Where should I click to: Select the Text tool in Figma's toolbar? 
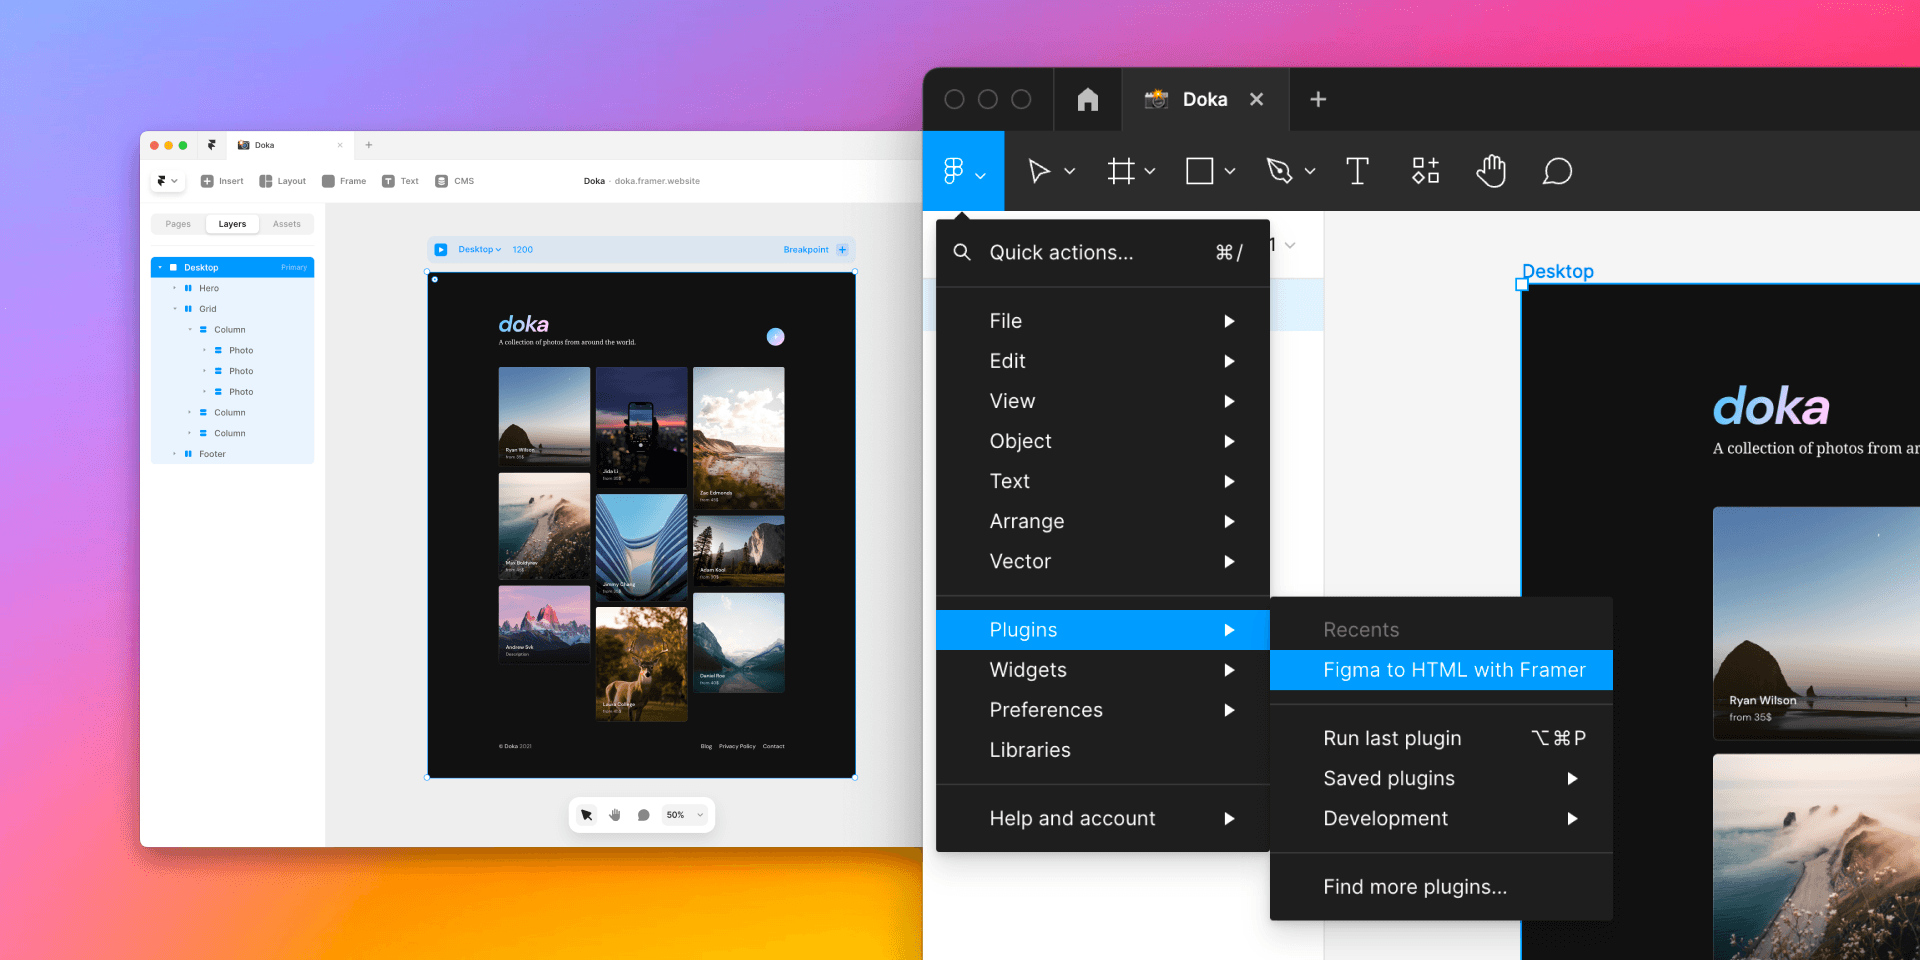[1357, 171]
